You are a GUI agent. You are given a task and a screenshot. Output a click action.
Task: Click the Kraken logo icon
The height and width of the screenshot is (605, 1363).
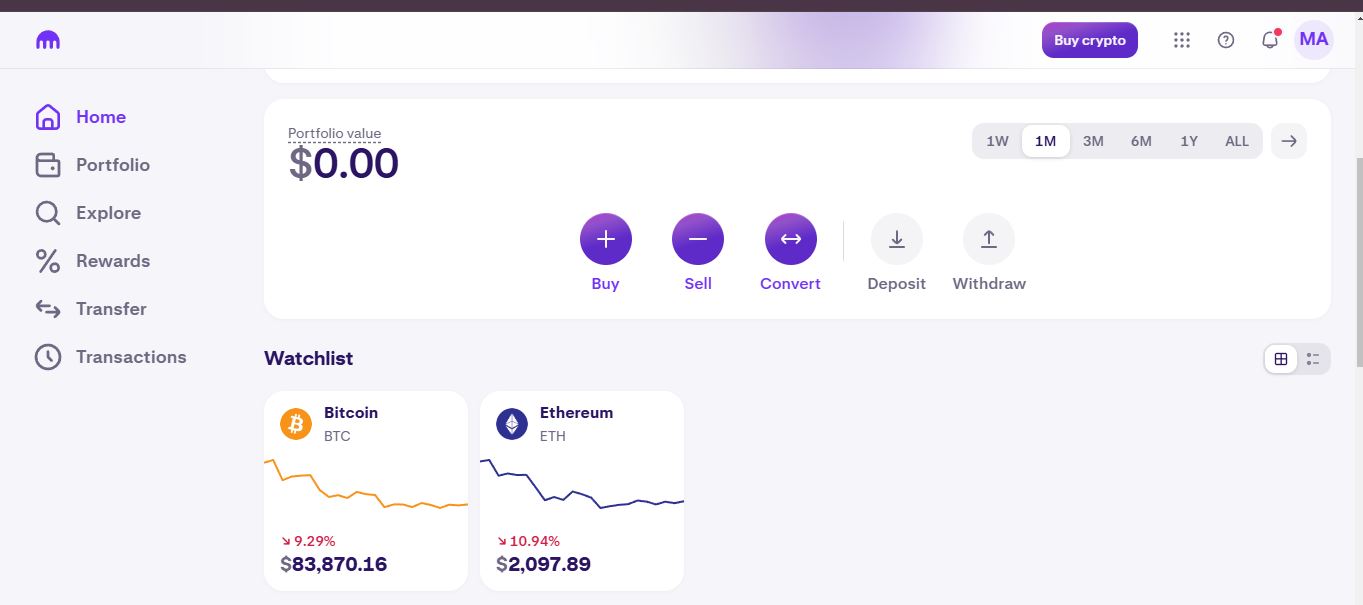(x=48, y=41)
